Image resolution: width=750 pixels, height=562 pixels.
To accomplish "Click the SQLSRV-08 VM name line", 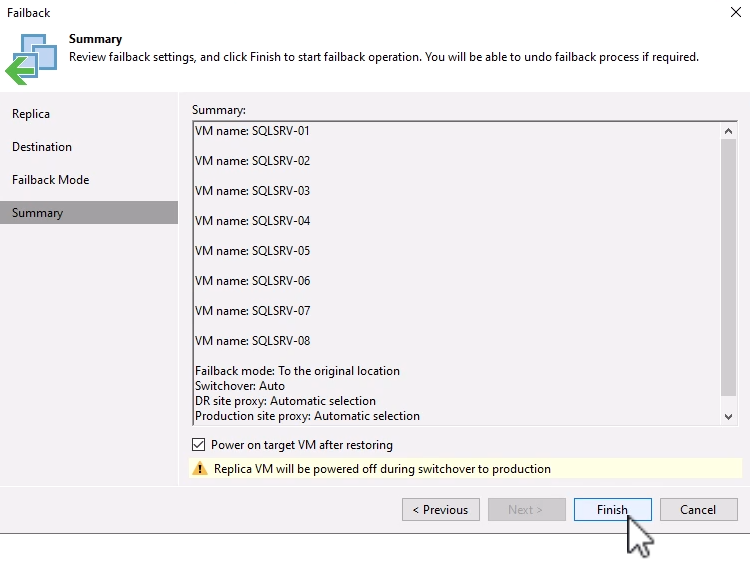I will pyautogui.click(x=252, y=341).
